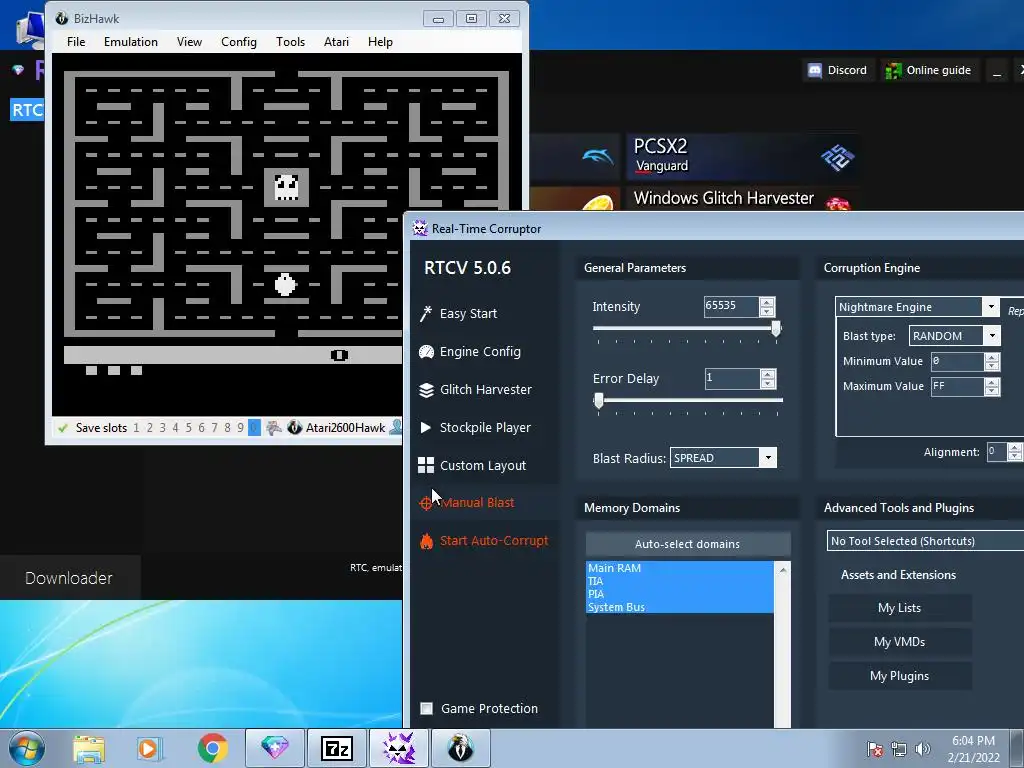Image resolution: width=1024 pixels, height=768 pixels.
Task: Open 7-Zip from the taskbar
Action: coord(336,748)
